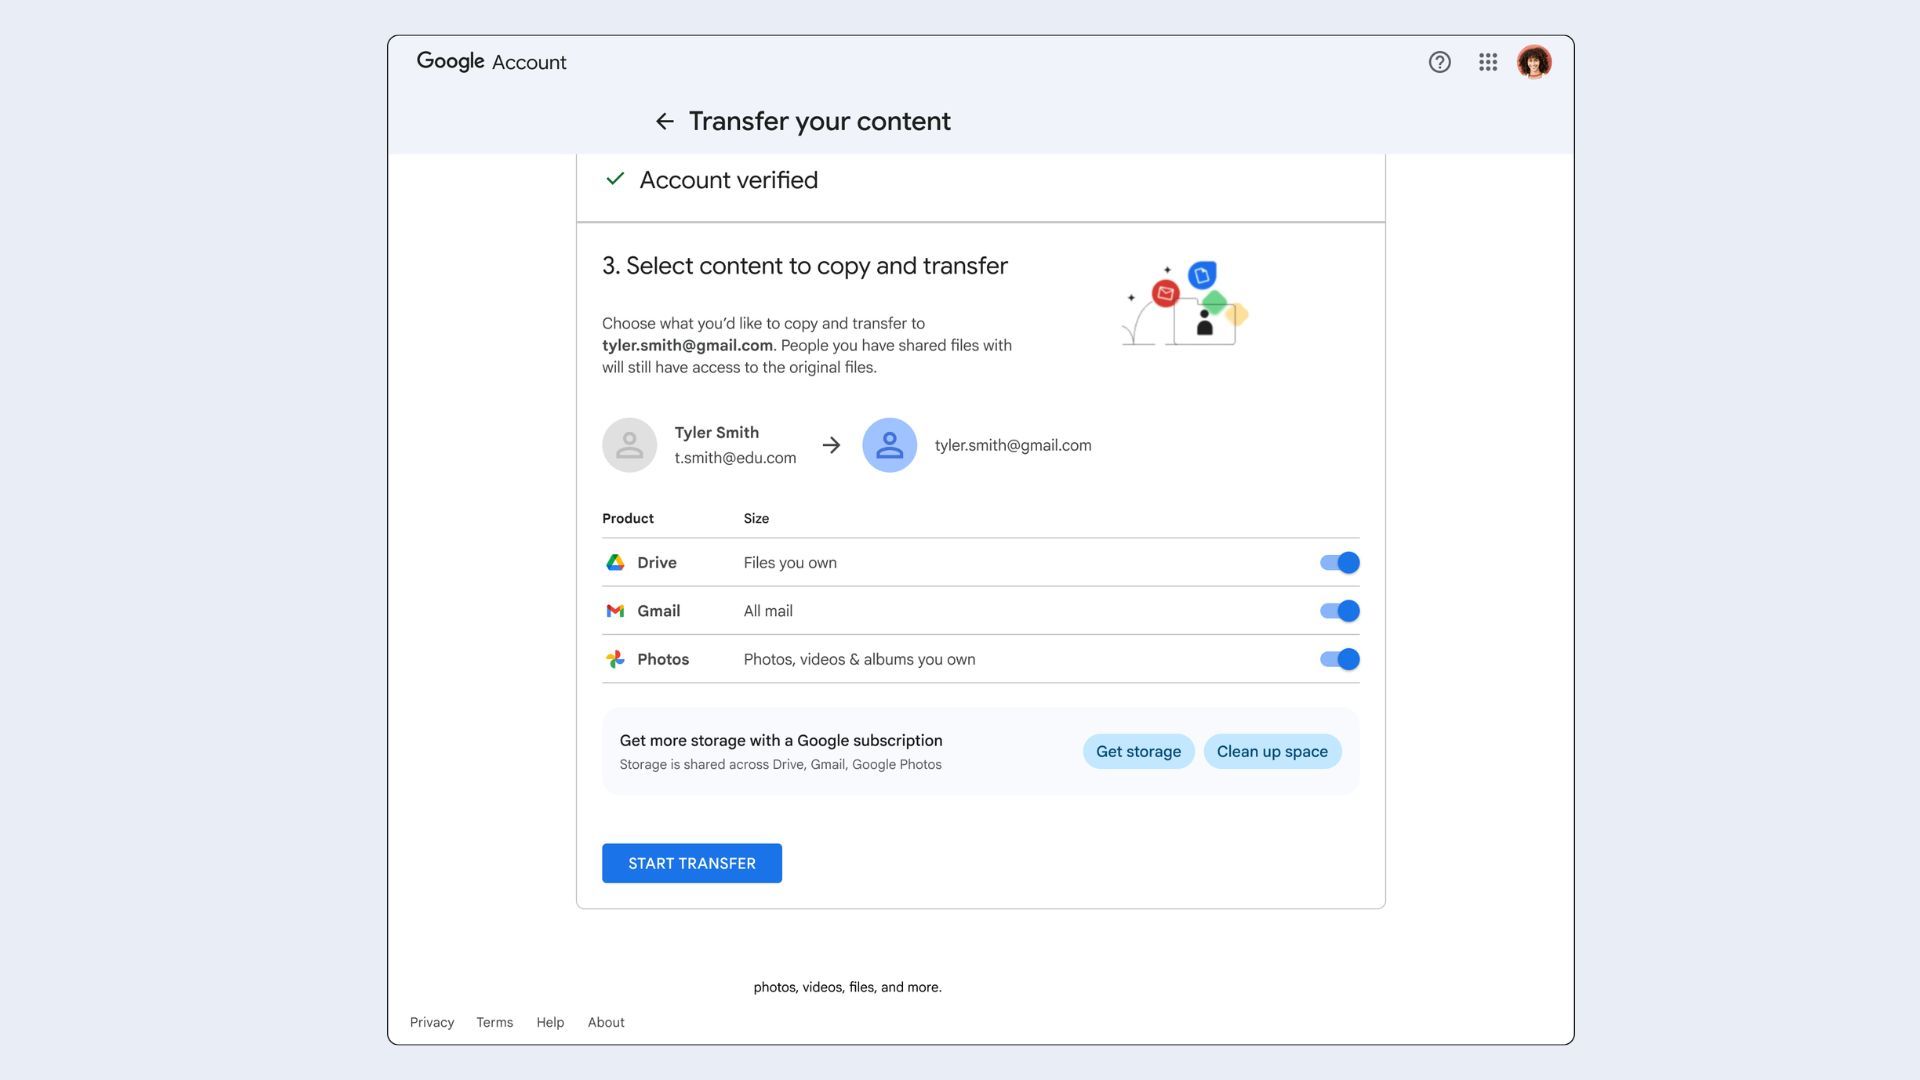This screenshot has height=1080, width=1920.
Task: Click the Gmail product name
Action: pyautogui.click(x=658, y=611)
